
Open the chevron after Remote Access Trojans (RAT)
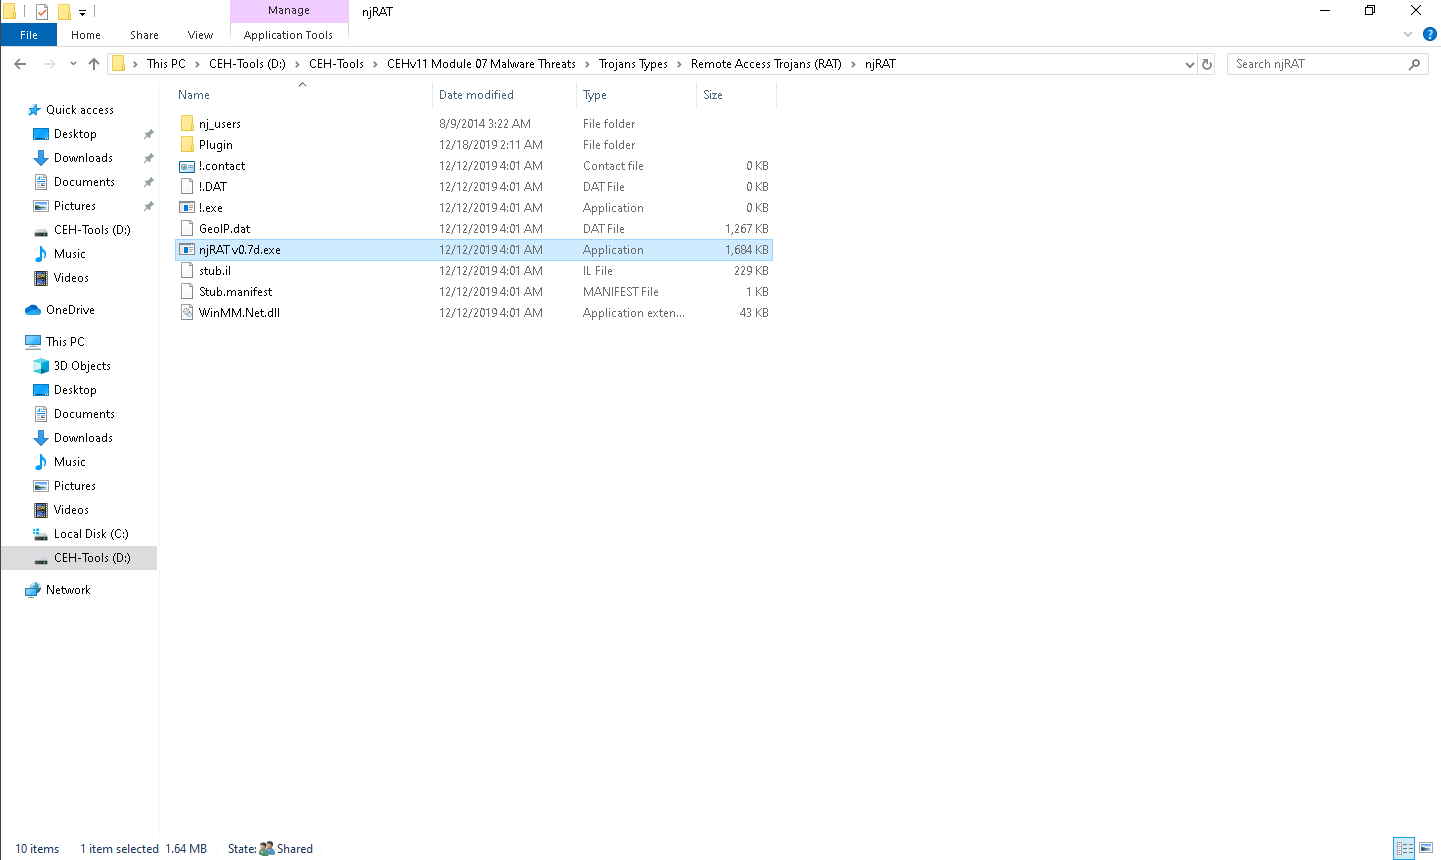[x=853, y=64]
